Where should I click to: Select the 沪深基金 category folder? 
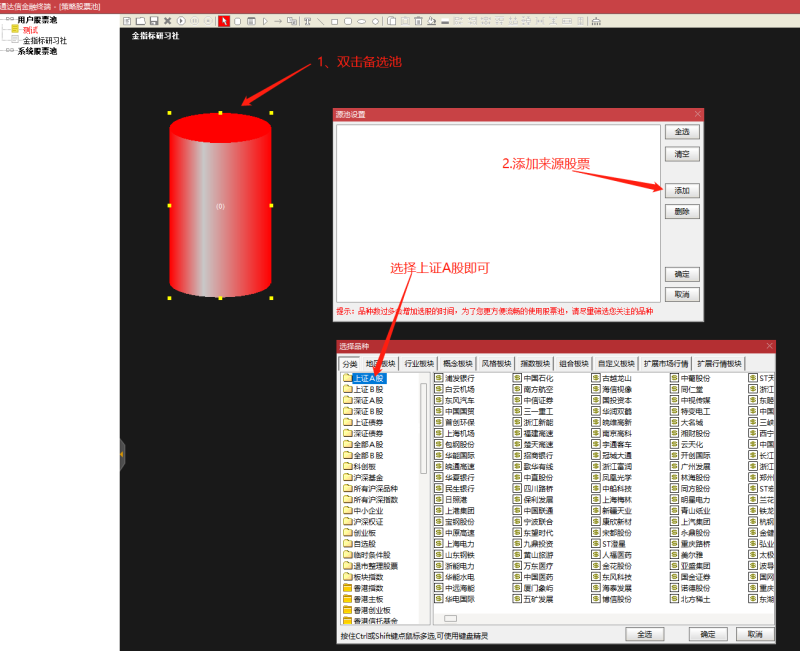click(x=363, y=478)
